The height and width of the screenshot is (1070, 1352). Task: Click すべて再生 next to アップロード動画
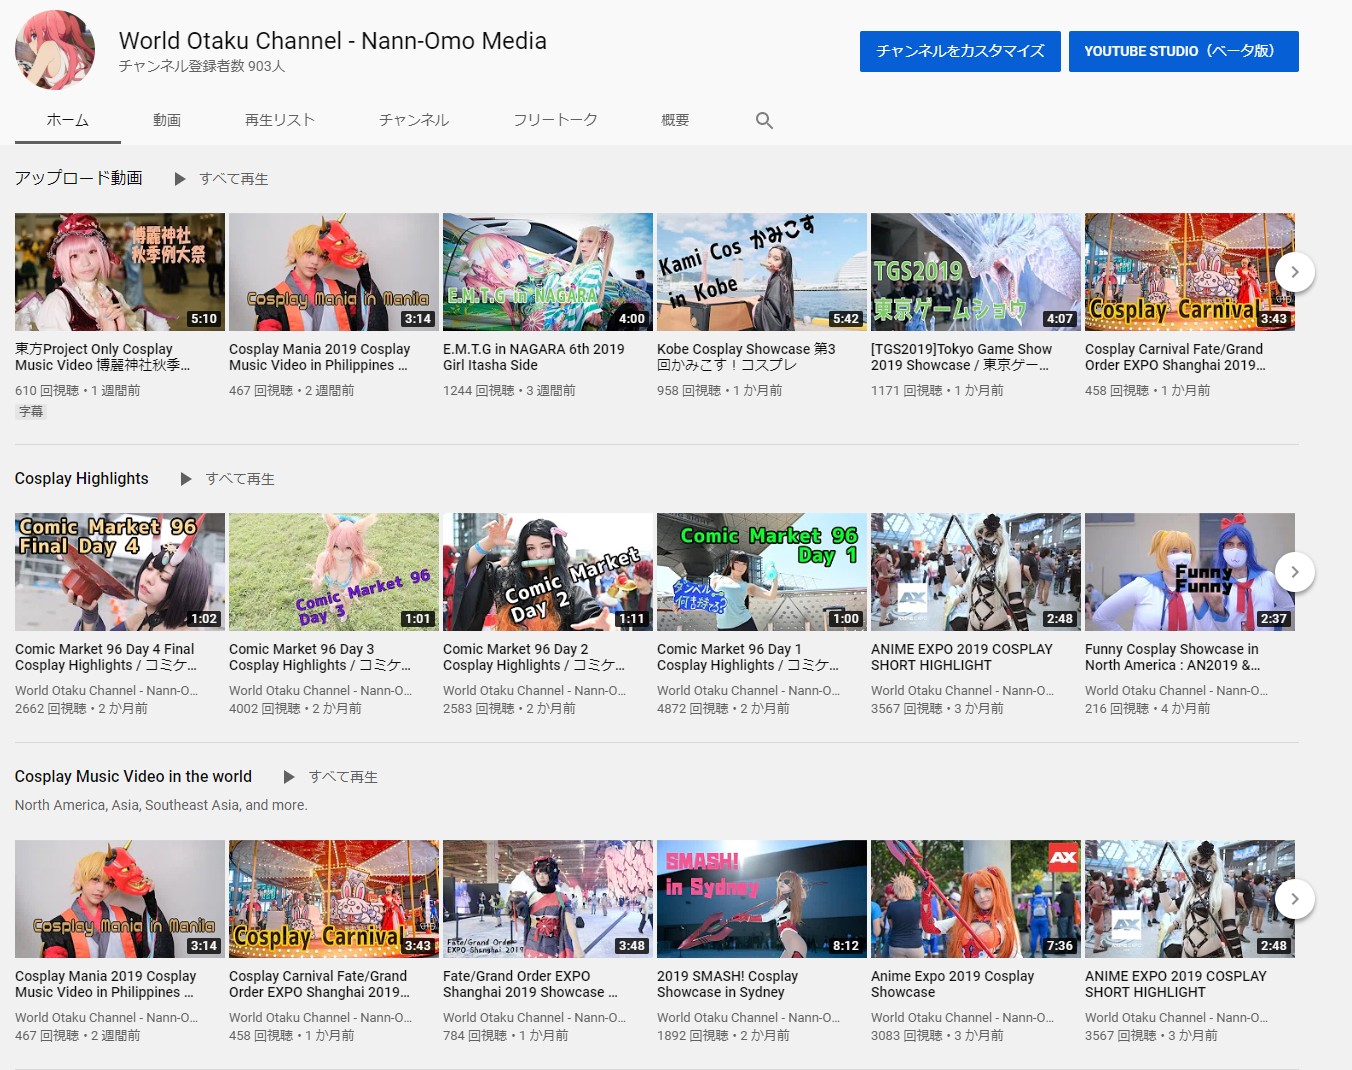pos(234,179)
